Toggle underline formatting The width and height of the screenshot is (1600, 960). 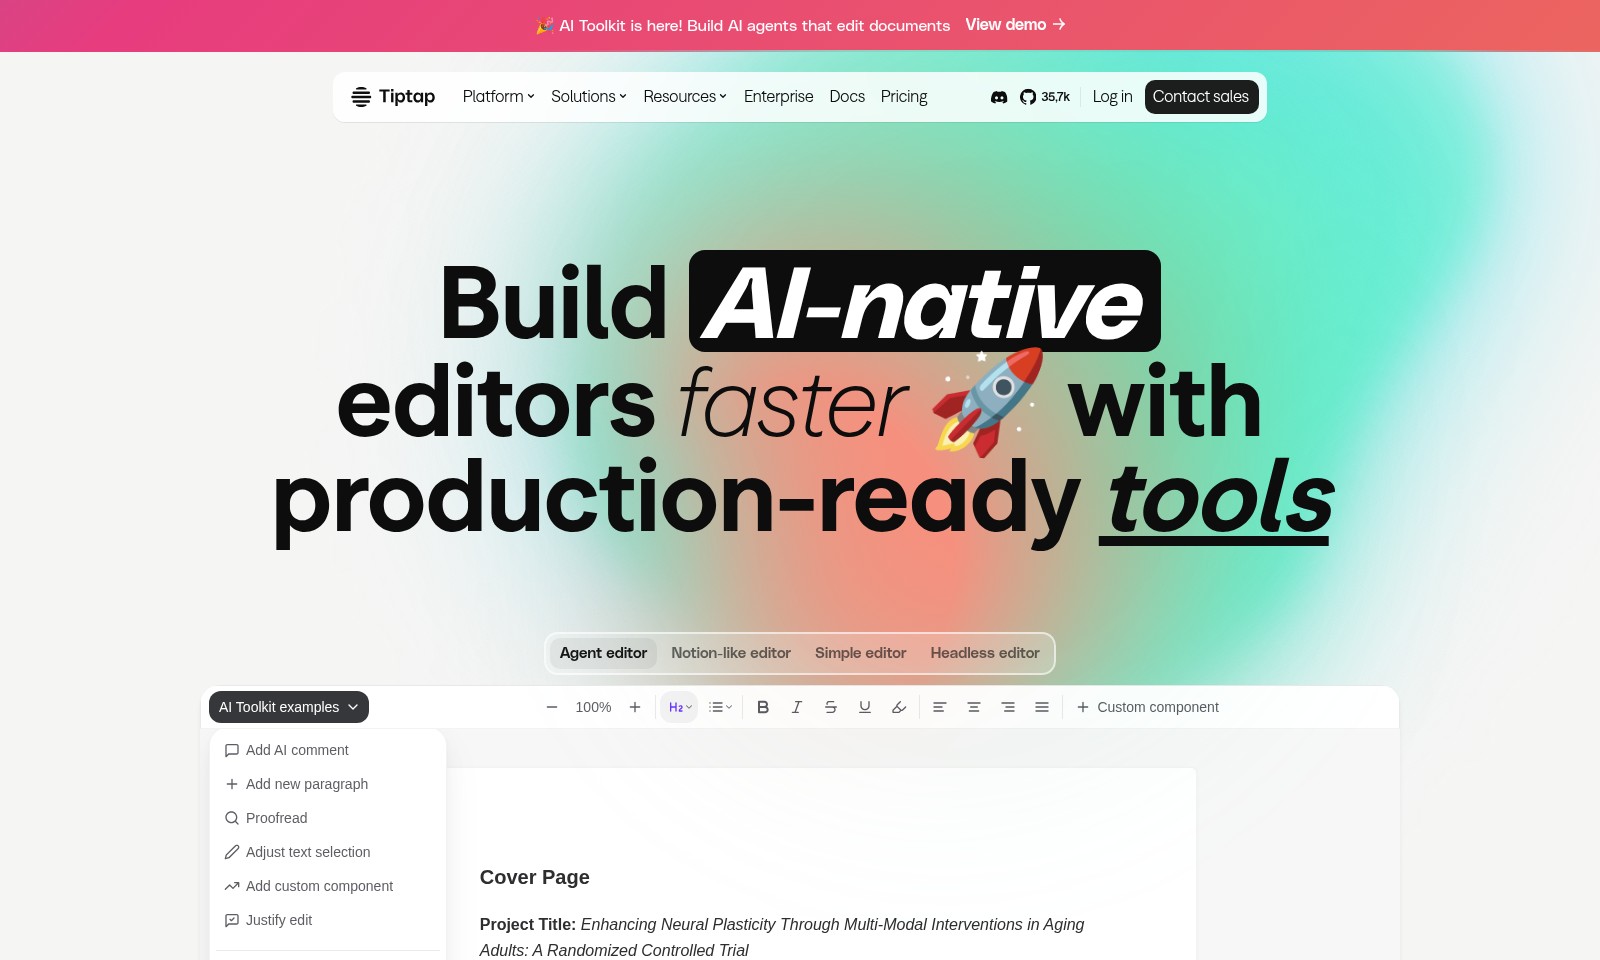coord(865,707)
